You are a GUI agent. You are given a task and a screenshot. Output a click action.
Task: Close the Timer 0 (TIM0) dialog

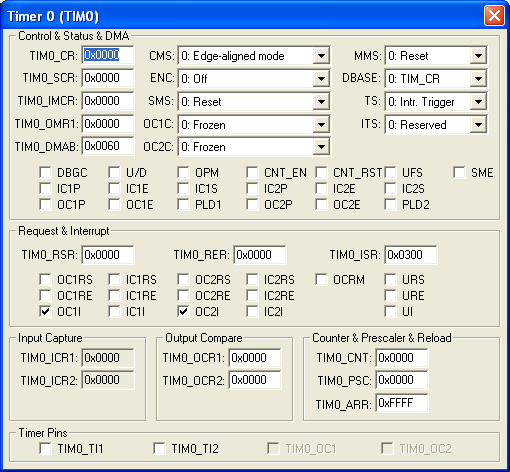coord(494,15)
